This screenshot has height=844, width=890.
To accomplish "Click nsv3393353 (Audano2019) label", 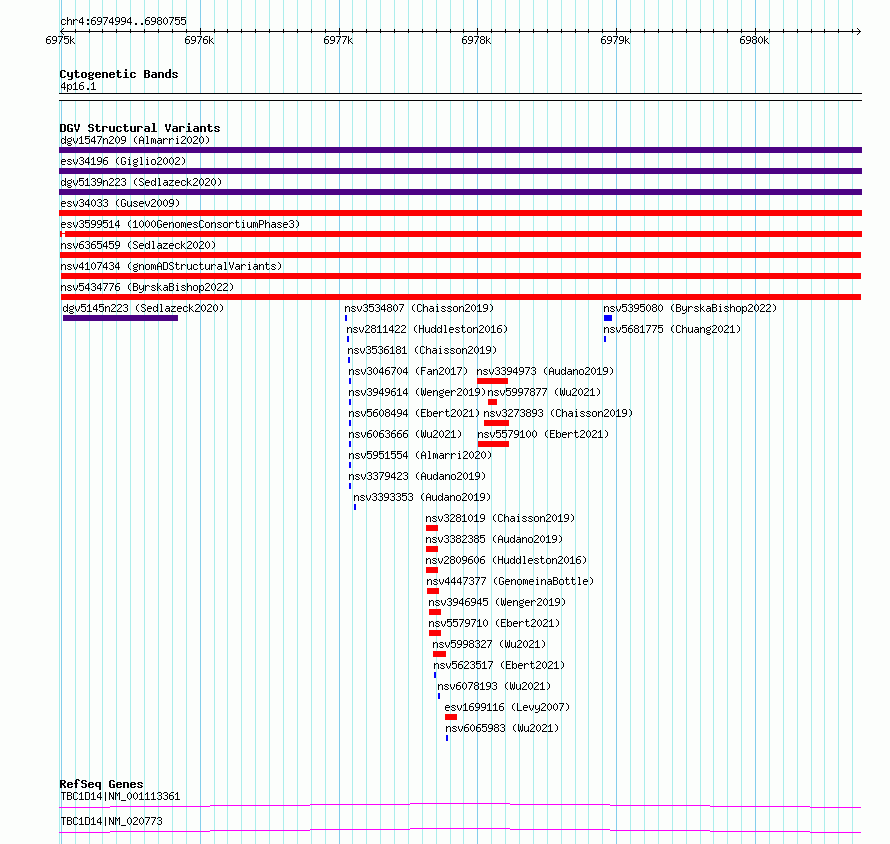I will click(x=422, y=497).
